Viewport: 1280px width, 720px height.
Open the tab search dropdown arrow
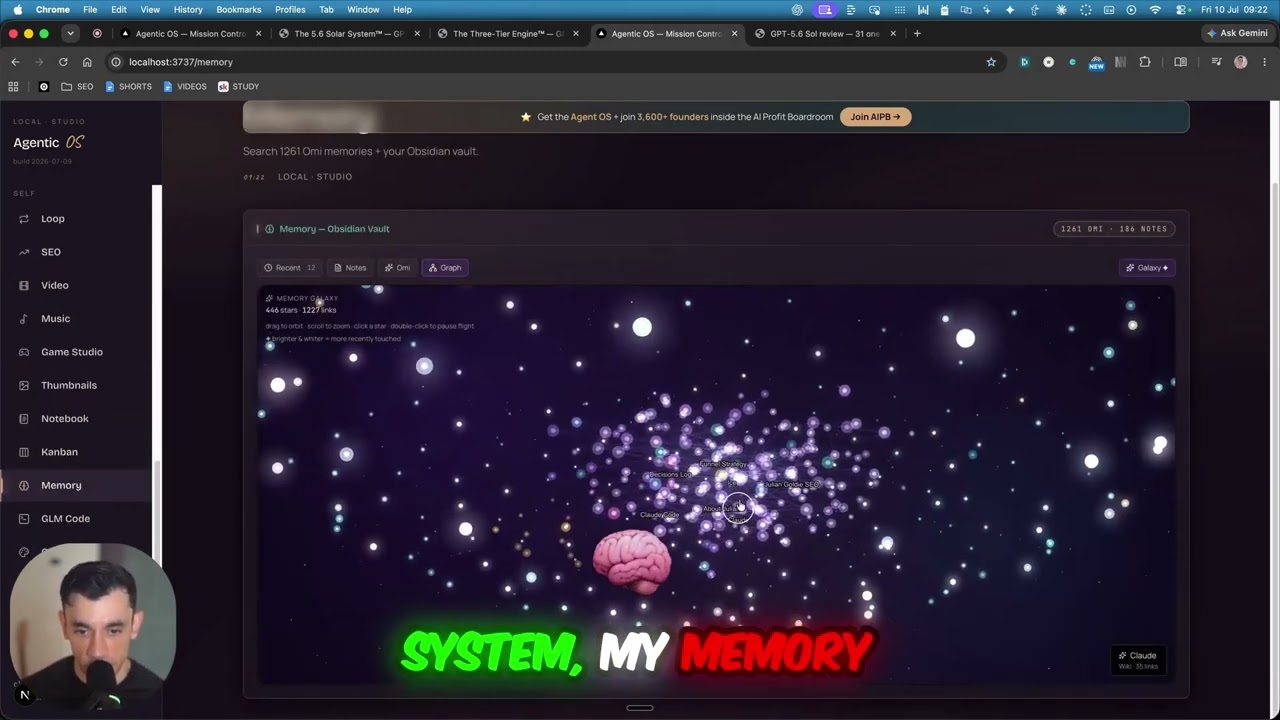[70, 33]
